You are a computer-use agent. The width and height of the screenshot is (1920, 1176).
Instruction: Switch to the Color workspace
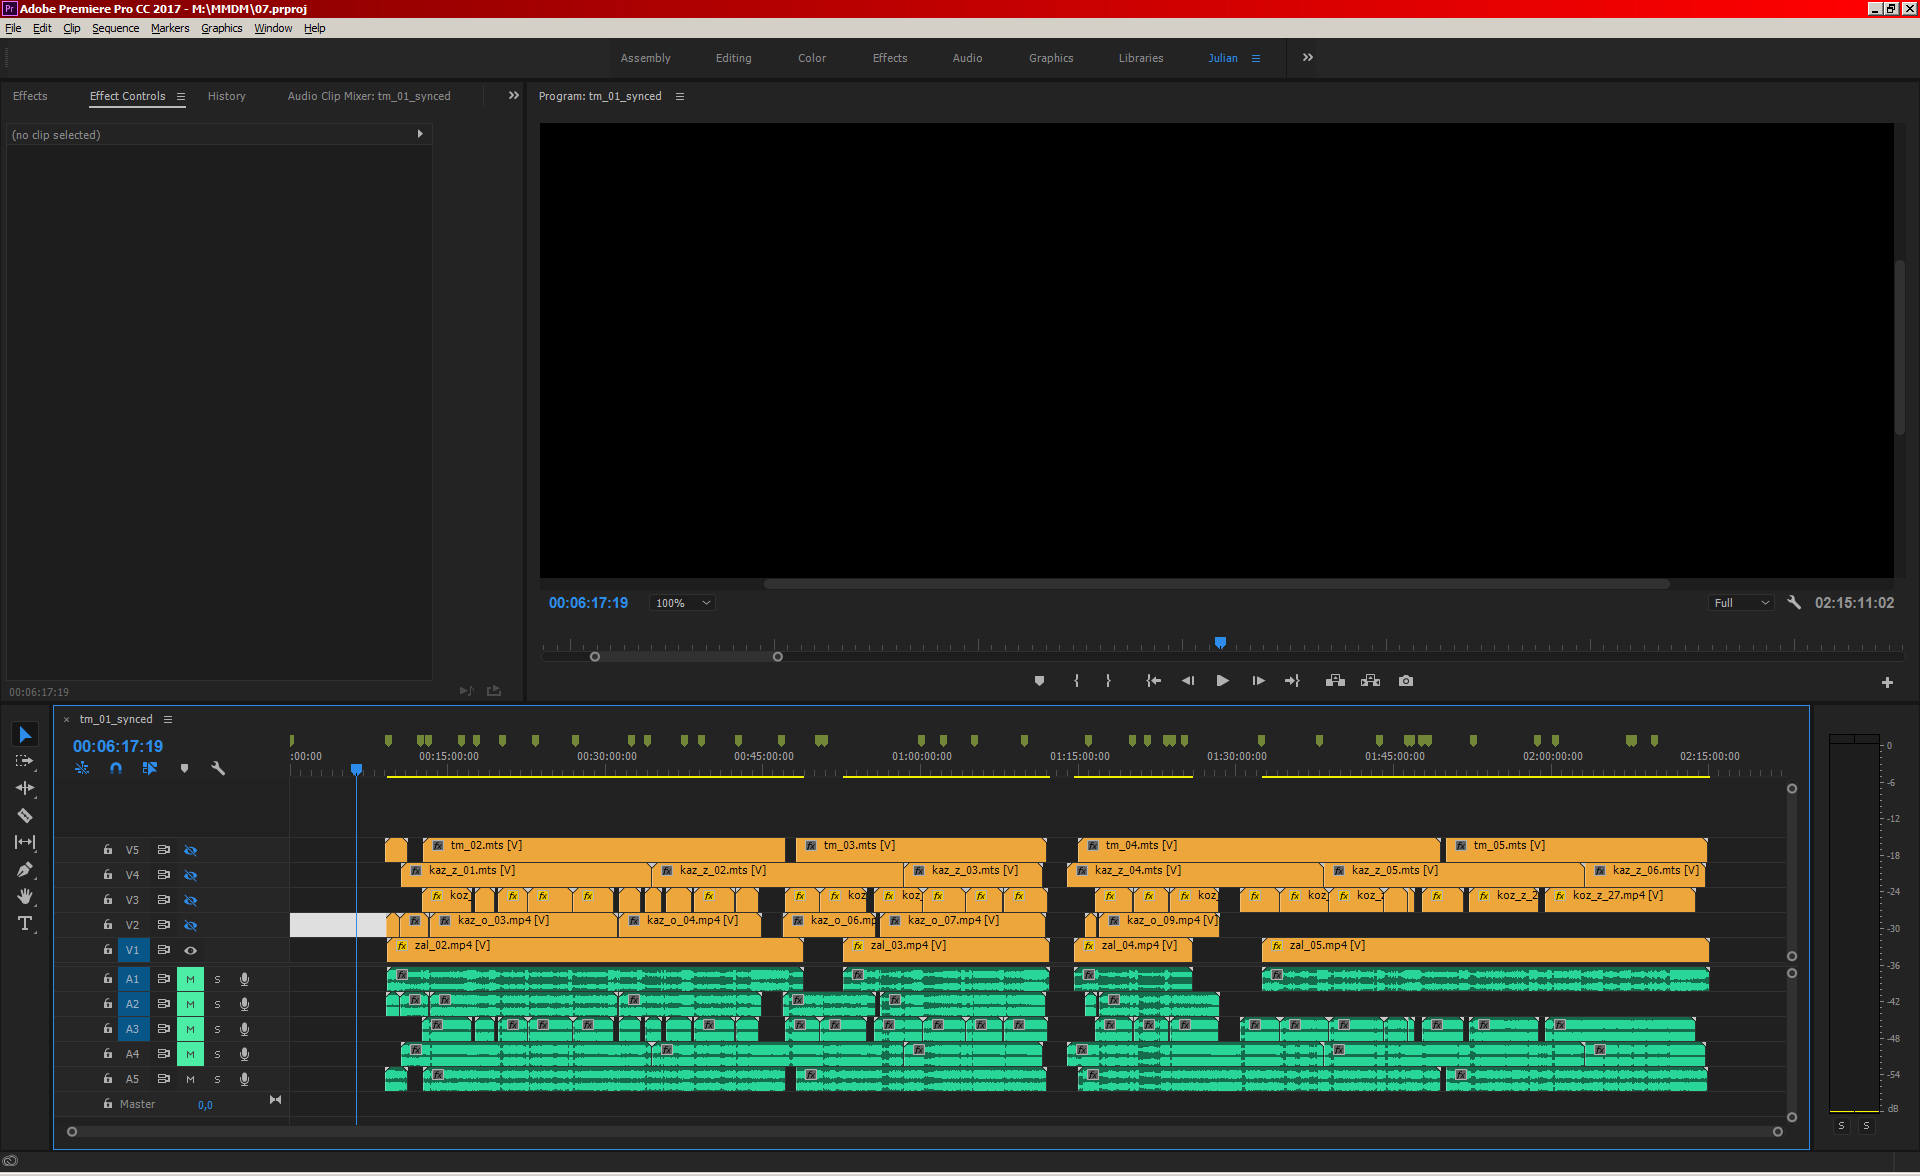pos(811,58)
